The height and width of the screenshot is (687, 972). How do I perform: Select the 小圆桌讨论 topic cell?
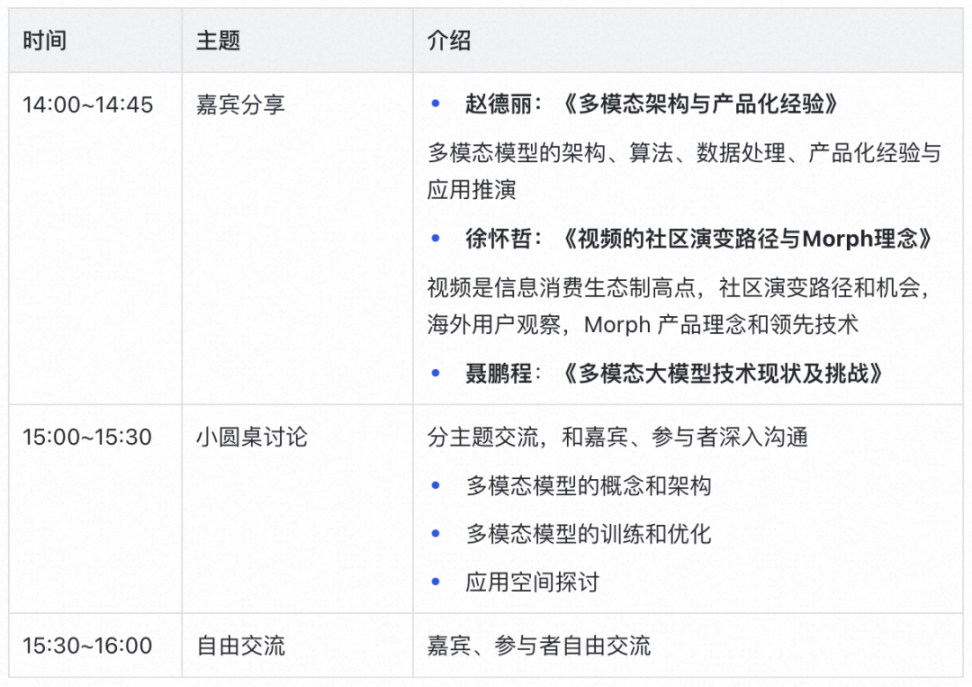252,437
